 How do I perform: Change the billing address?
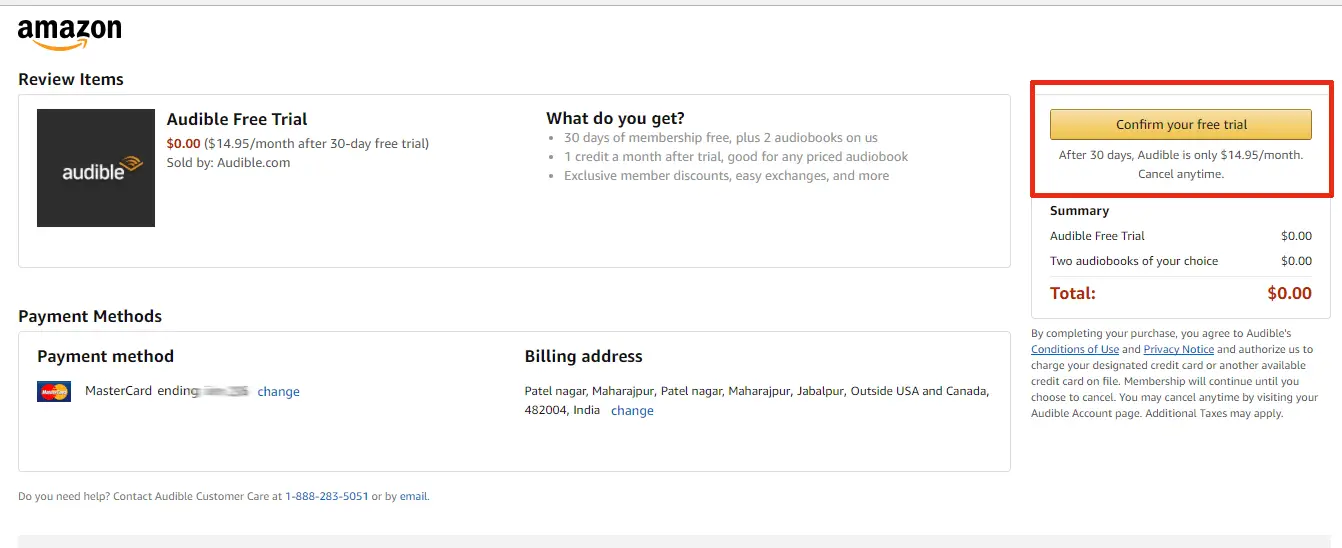[x=632, y=411]
